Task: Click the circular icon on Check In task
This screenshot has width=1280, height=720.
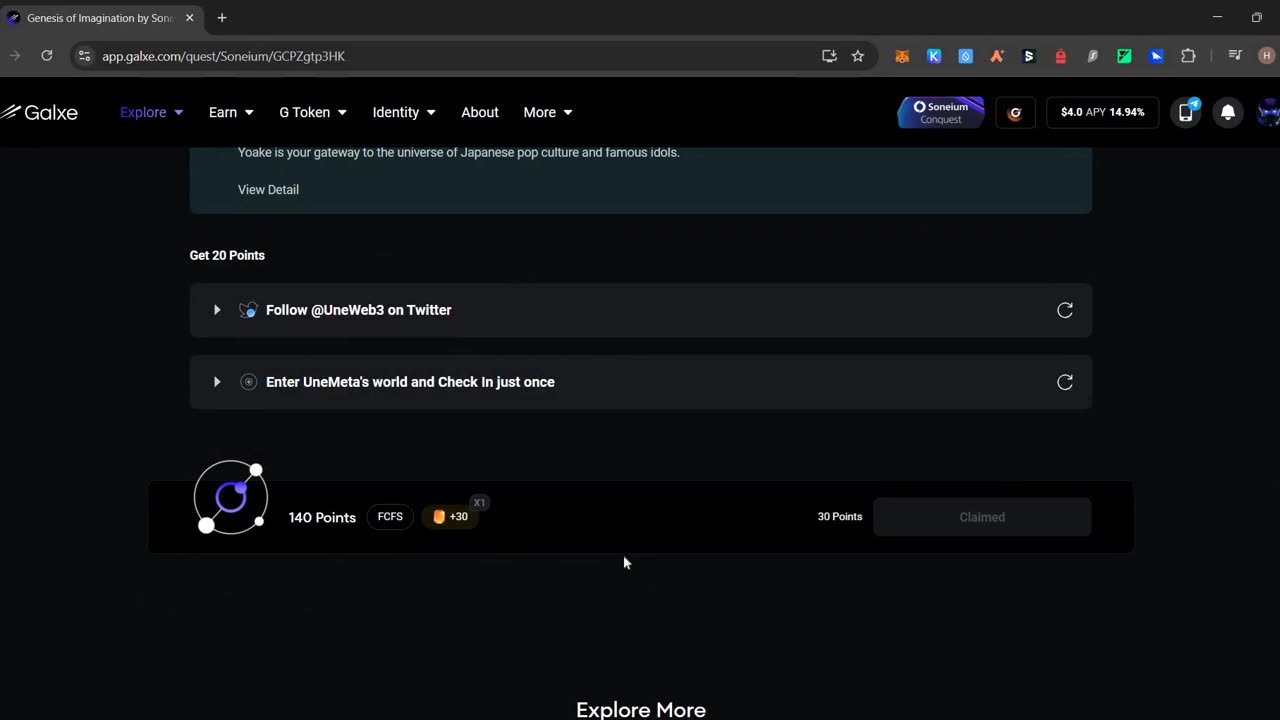Action: (x=248, y=382)
